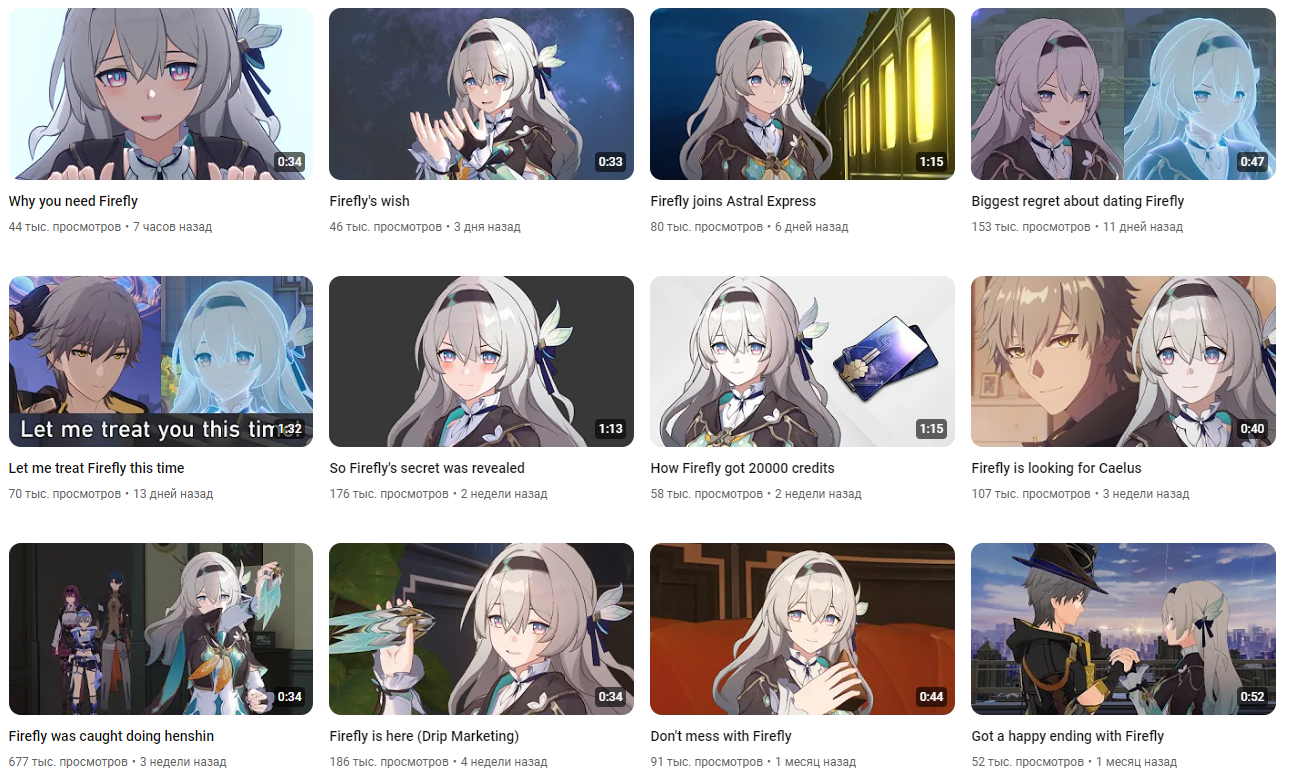Click 'Firefly is here (Drip Marketing)' title
Image resolution: width=1289 pixels, height=776 pixels.
click(424, 736)
